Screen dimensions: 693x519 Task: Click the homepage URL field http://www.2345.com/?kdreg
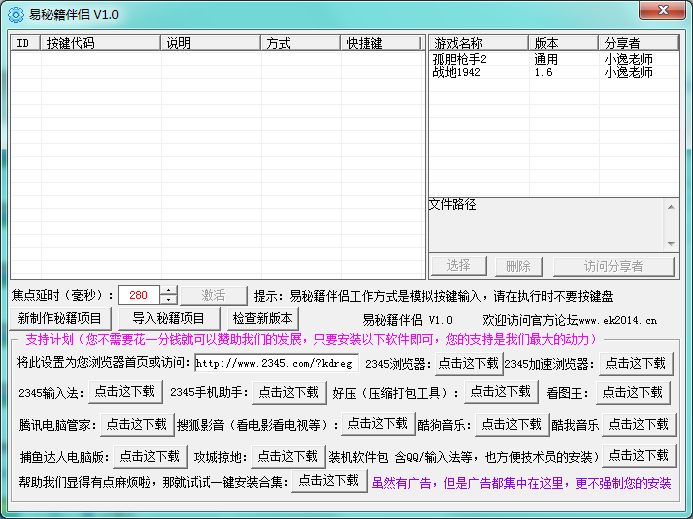click(x=276, y=363)
